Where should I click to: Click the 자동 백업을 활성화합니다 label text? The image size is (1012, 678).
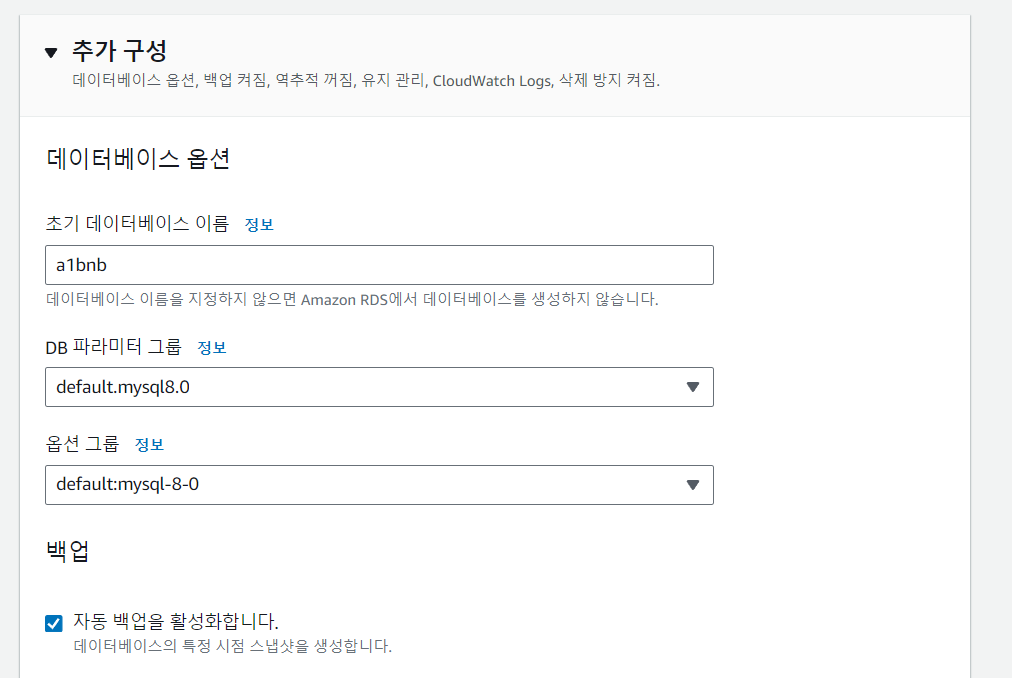click(176, 621)
